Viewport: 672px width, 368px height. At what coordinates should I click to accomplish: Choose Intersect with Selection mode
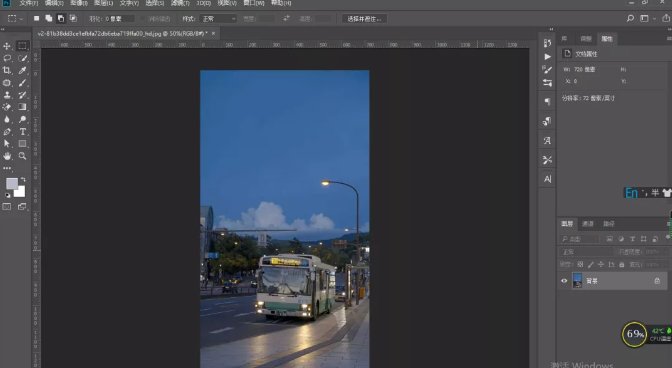[x=73, y=18]
